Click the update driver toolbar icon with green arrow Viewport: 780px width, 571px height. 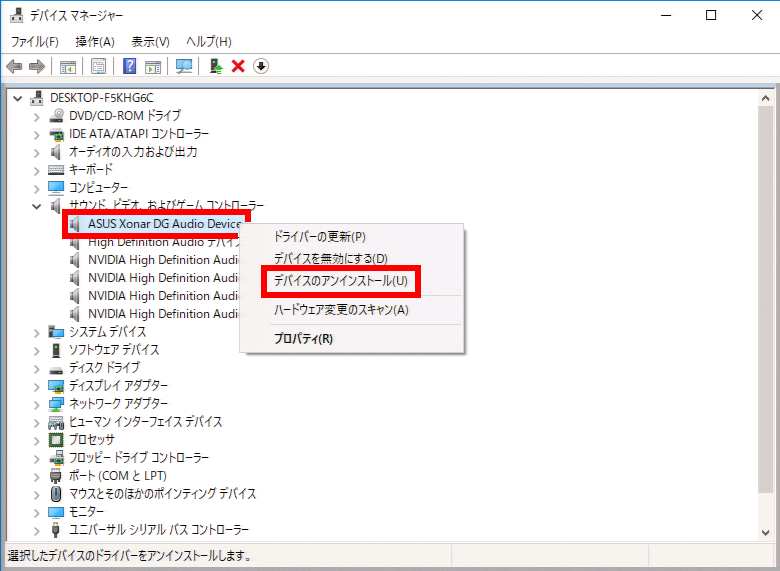click(215, 66)
